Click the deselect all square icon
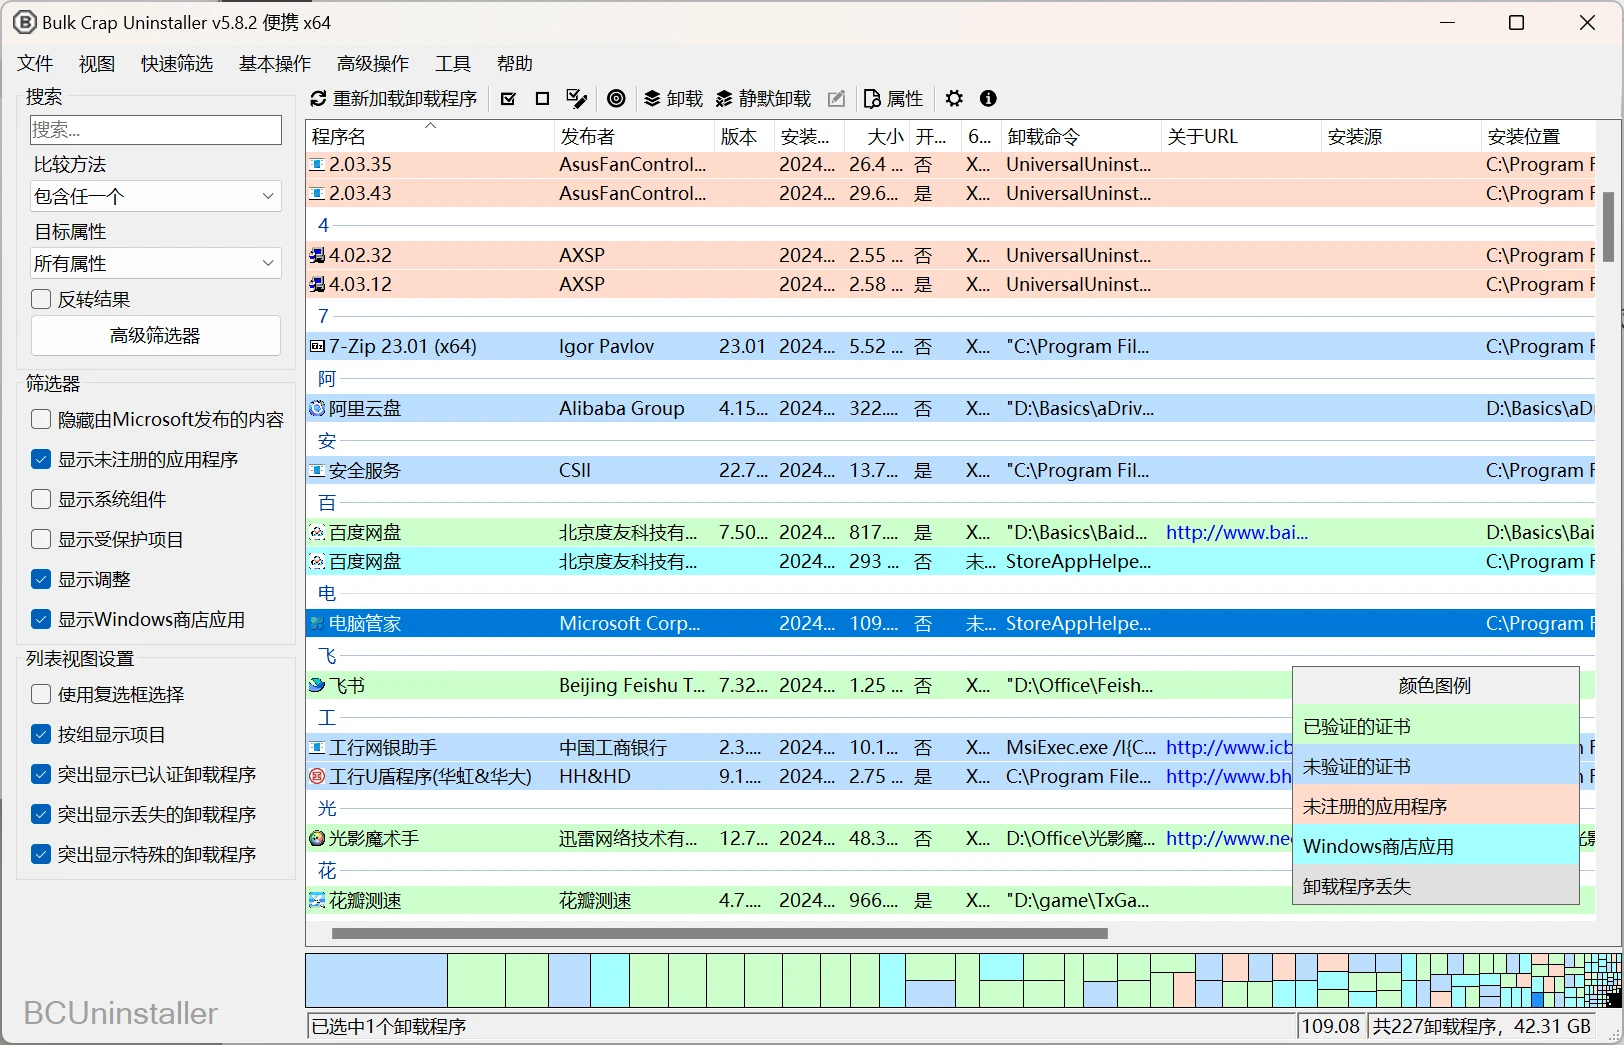The width and height of the screenshot is (1624, 1045). coord(542,98)
